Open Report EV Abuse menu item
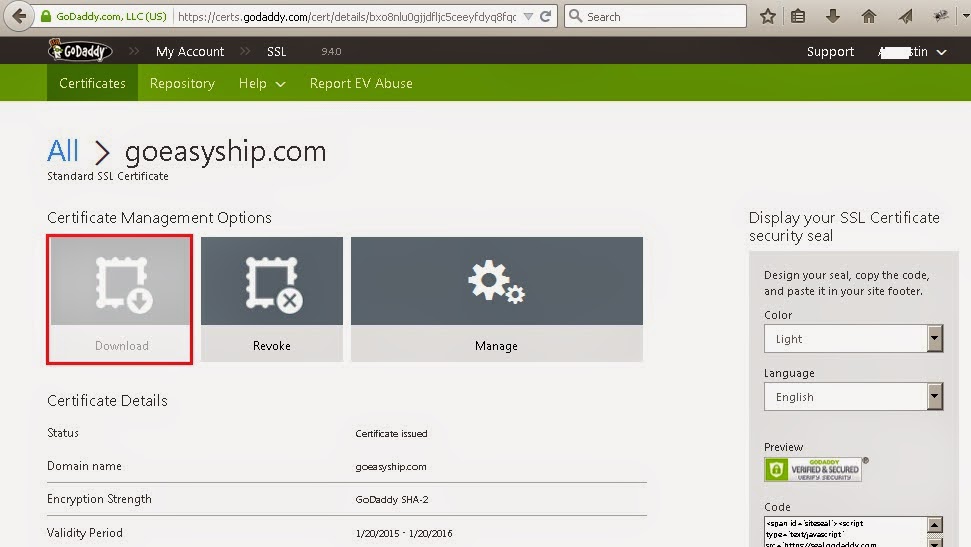971x547 pixels. tap(361, 83)
